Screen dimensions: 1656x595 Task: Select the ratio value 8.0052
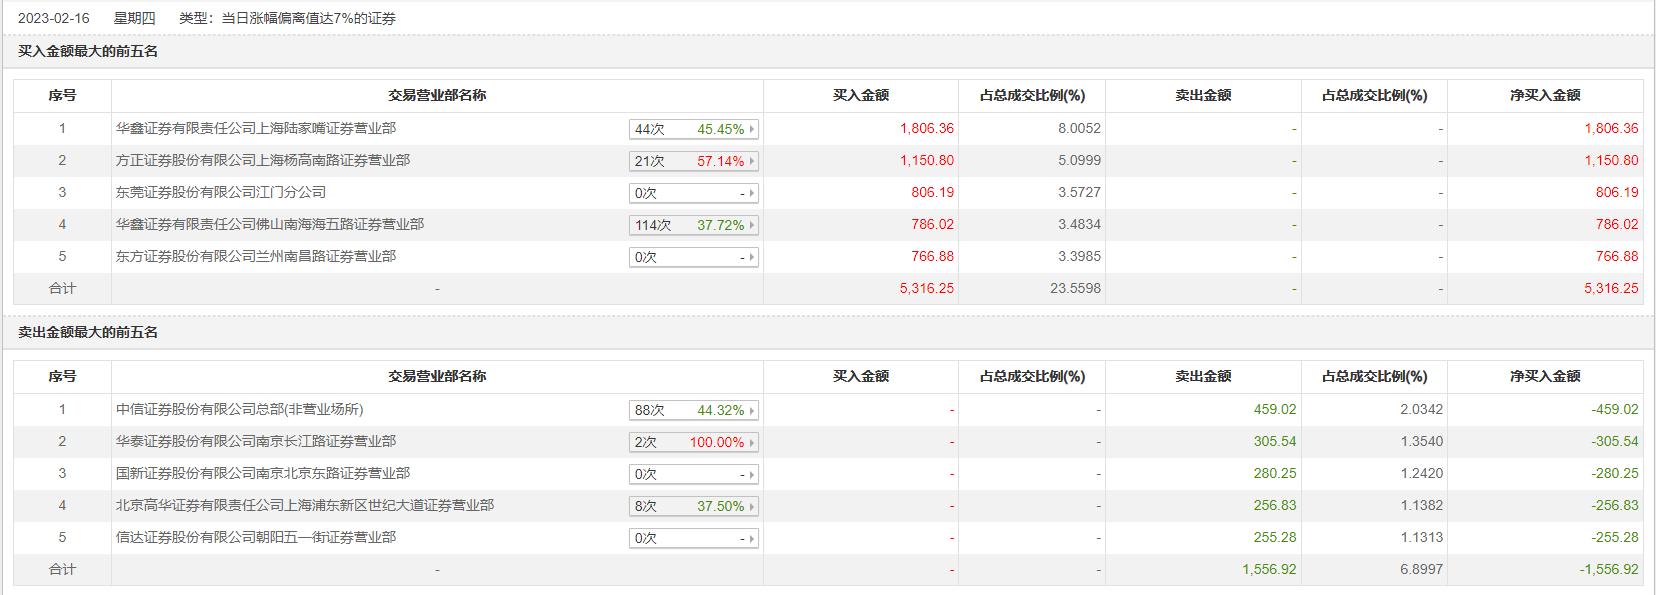click(1079, 128)
